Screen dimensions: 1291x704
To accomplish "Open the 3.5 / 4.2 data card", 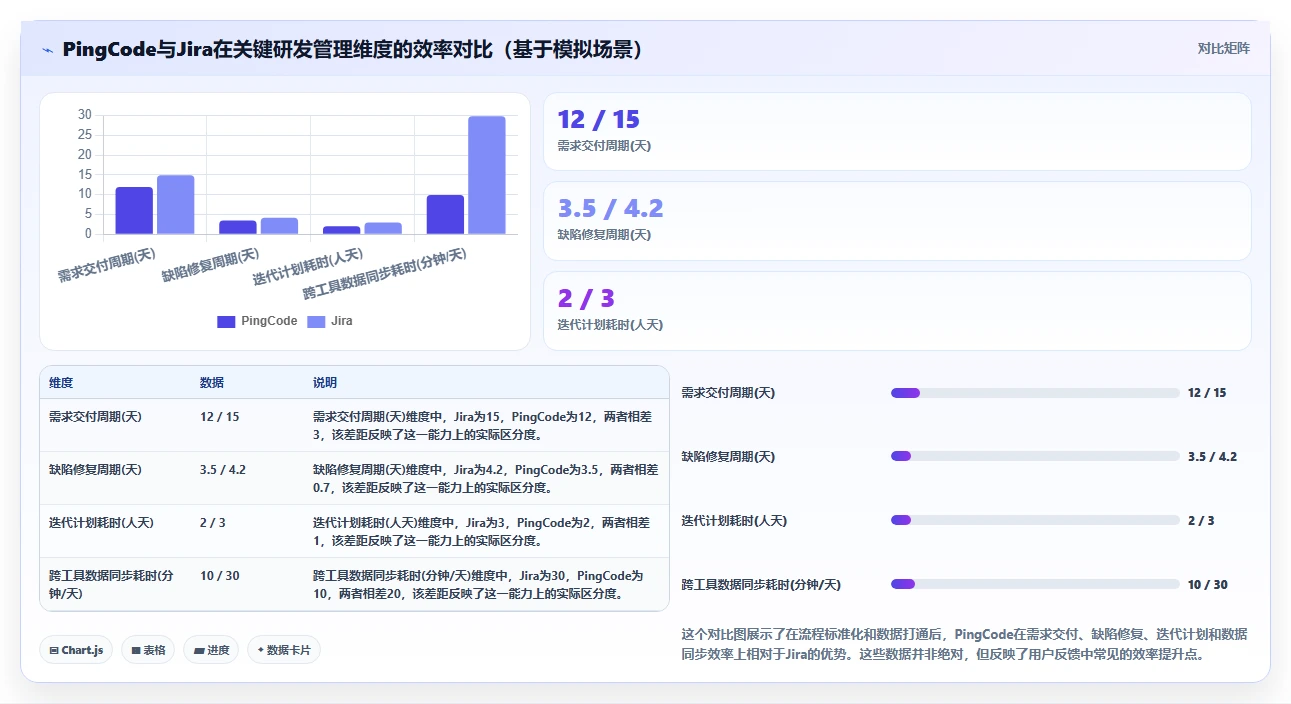I will [x=897, y=221].
